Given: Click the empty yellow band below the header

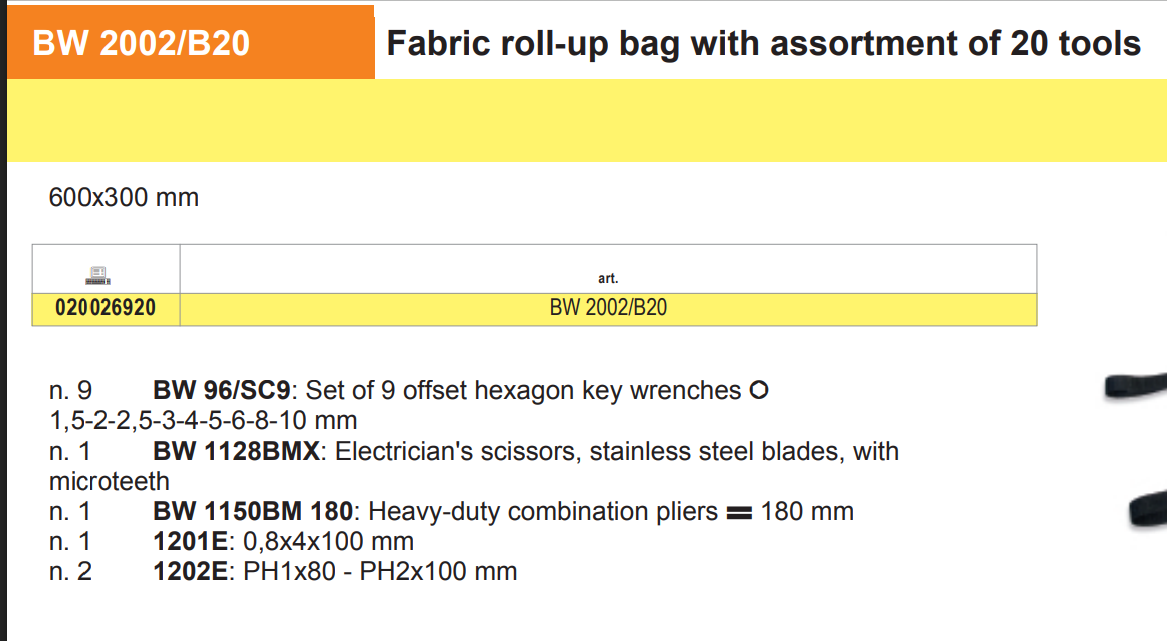Looking at the screenshot, I should click(586, 121).
